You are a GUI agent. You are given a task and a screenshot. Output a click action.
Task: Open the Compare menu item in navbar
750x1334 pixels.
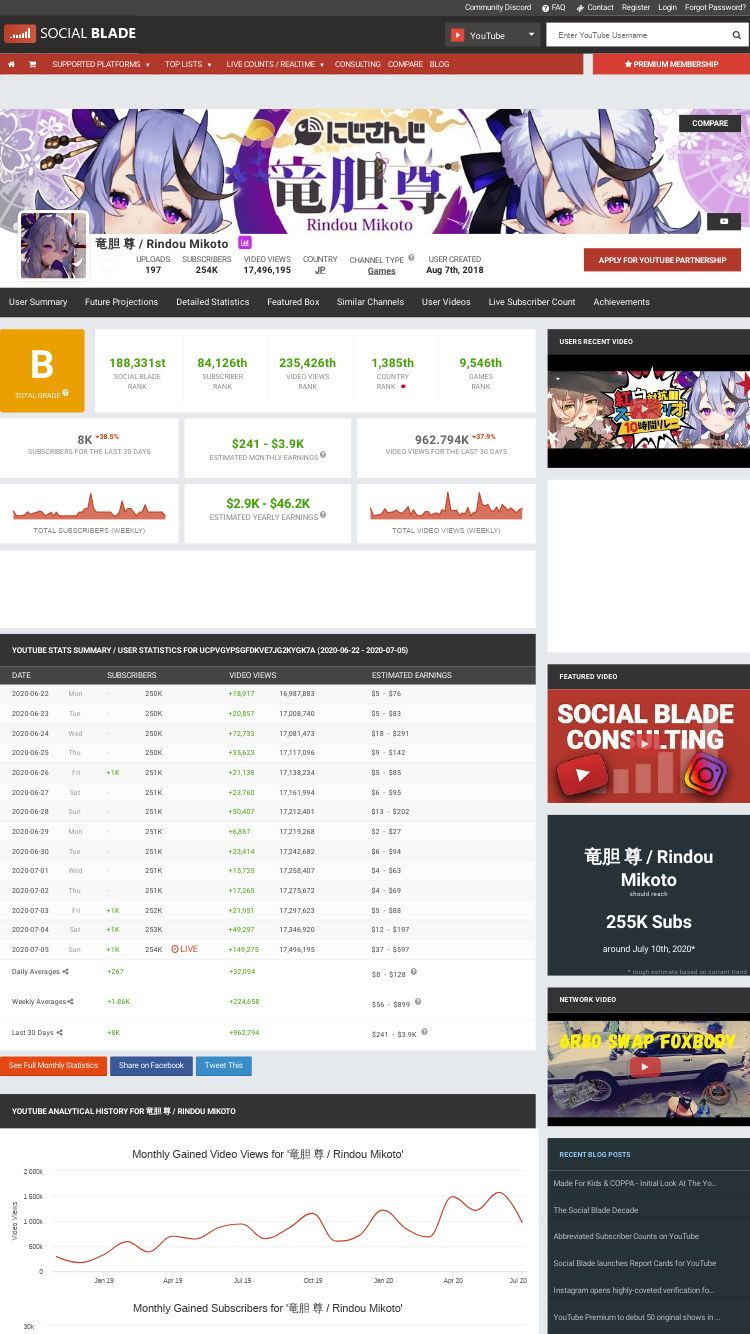point(405,64)
